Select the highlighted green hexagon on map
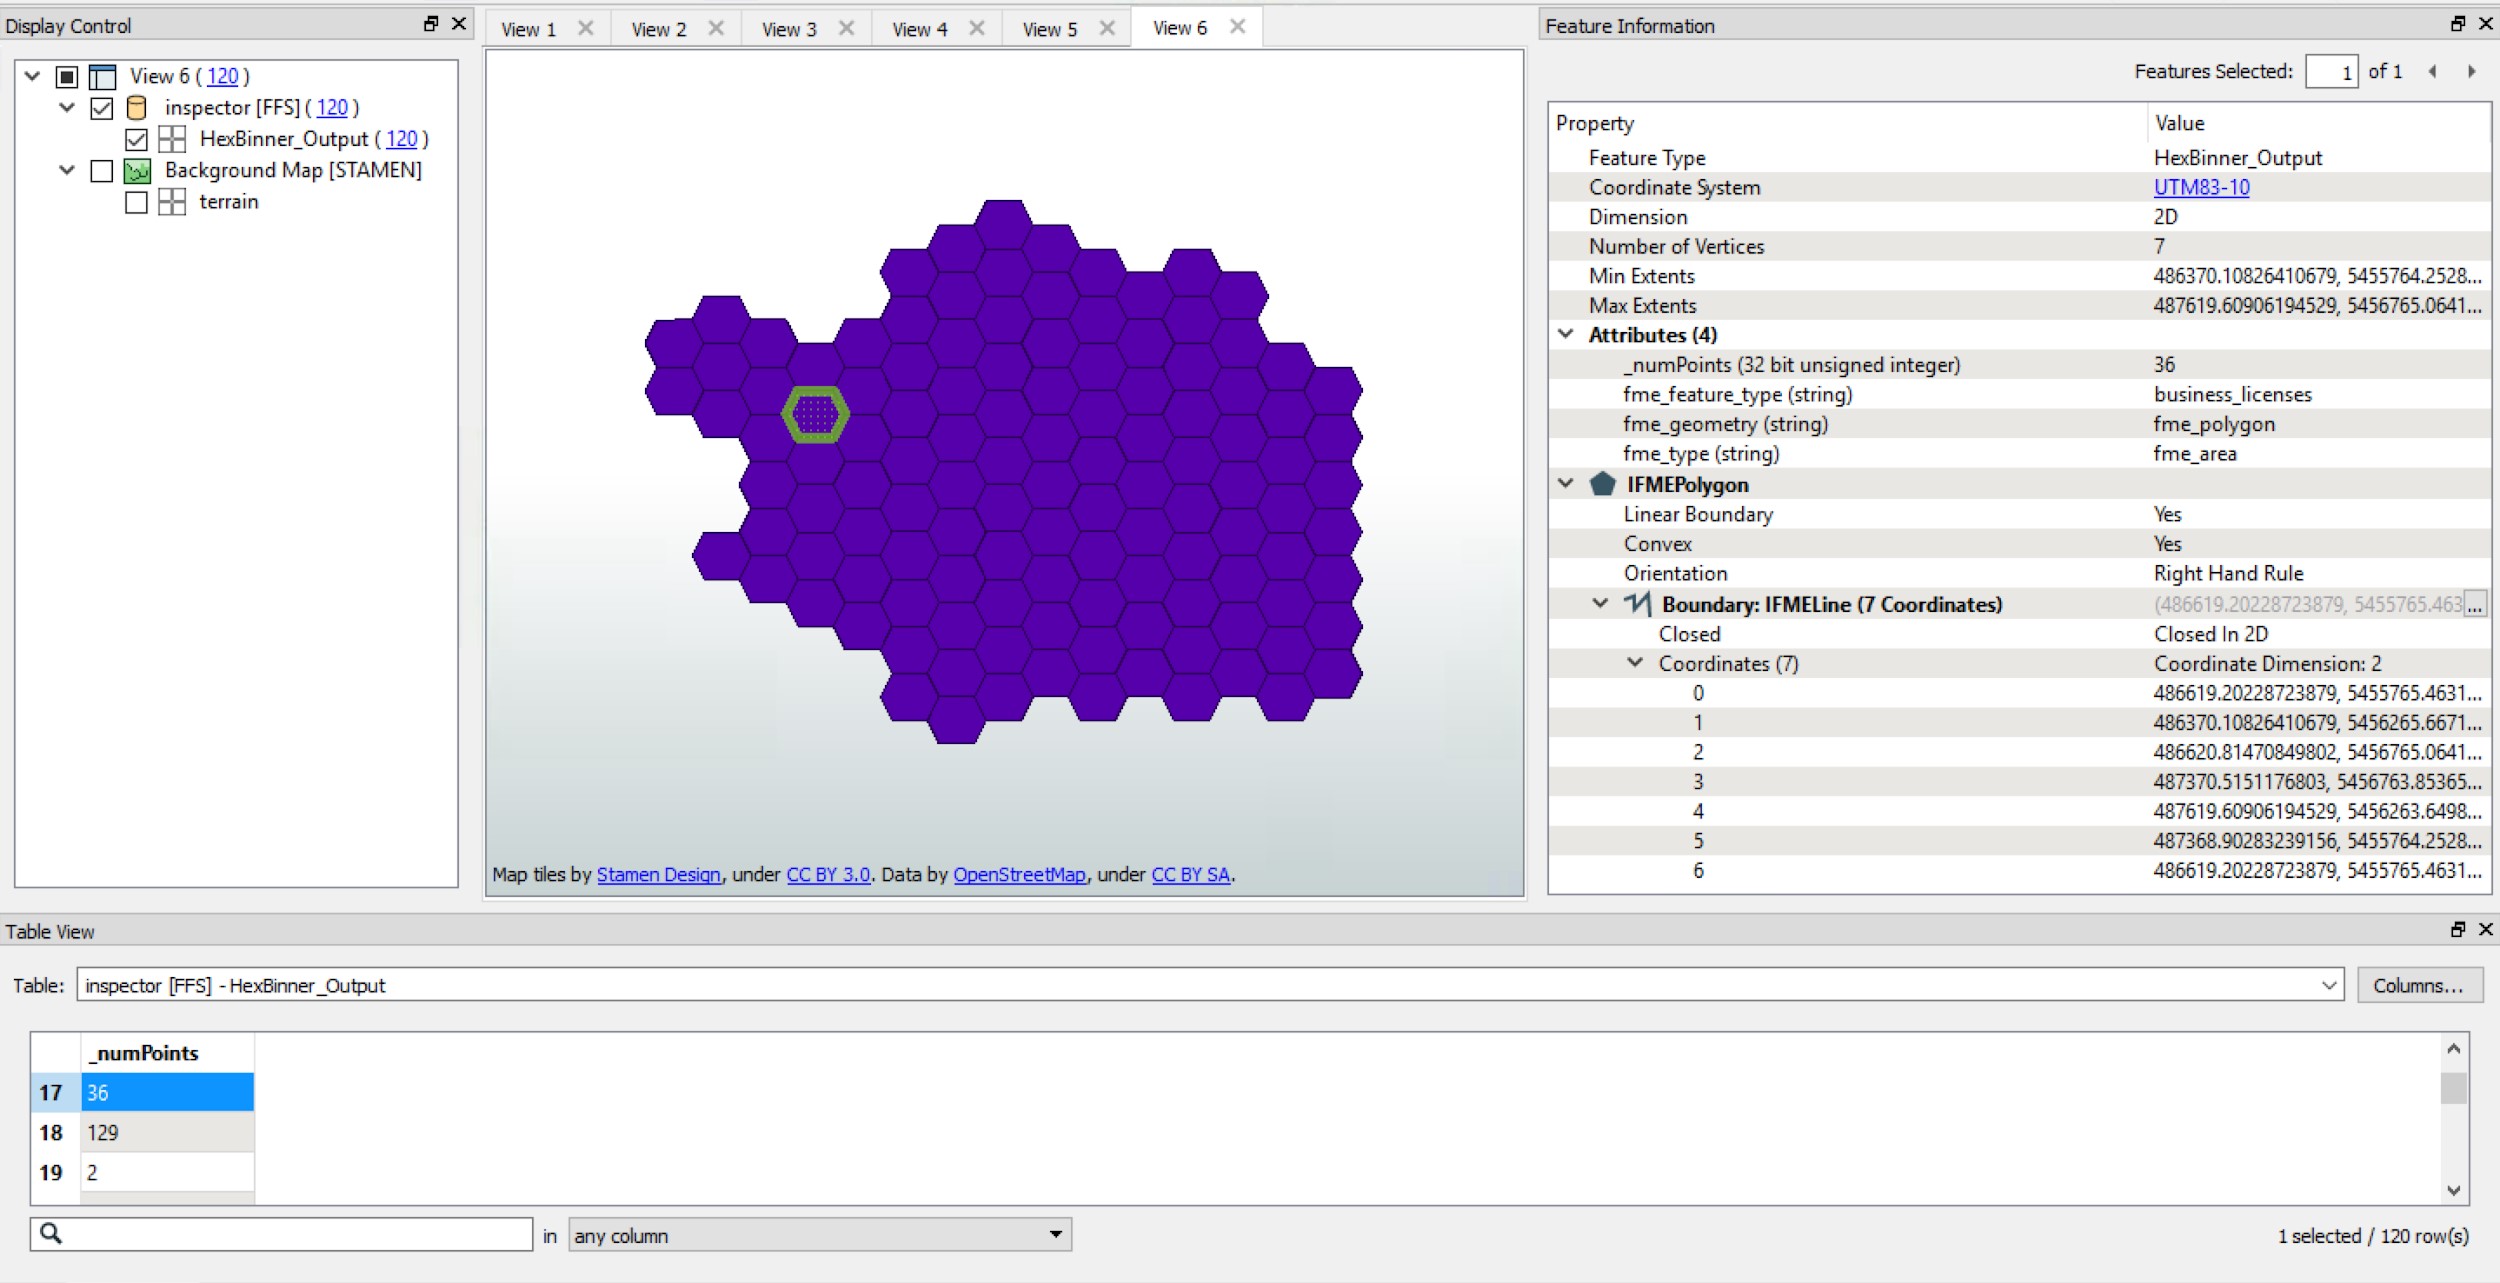This screenshot has width=2500, height=1283. tap(815, 414)
